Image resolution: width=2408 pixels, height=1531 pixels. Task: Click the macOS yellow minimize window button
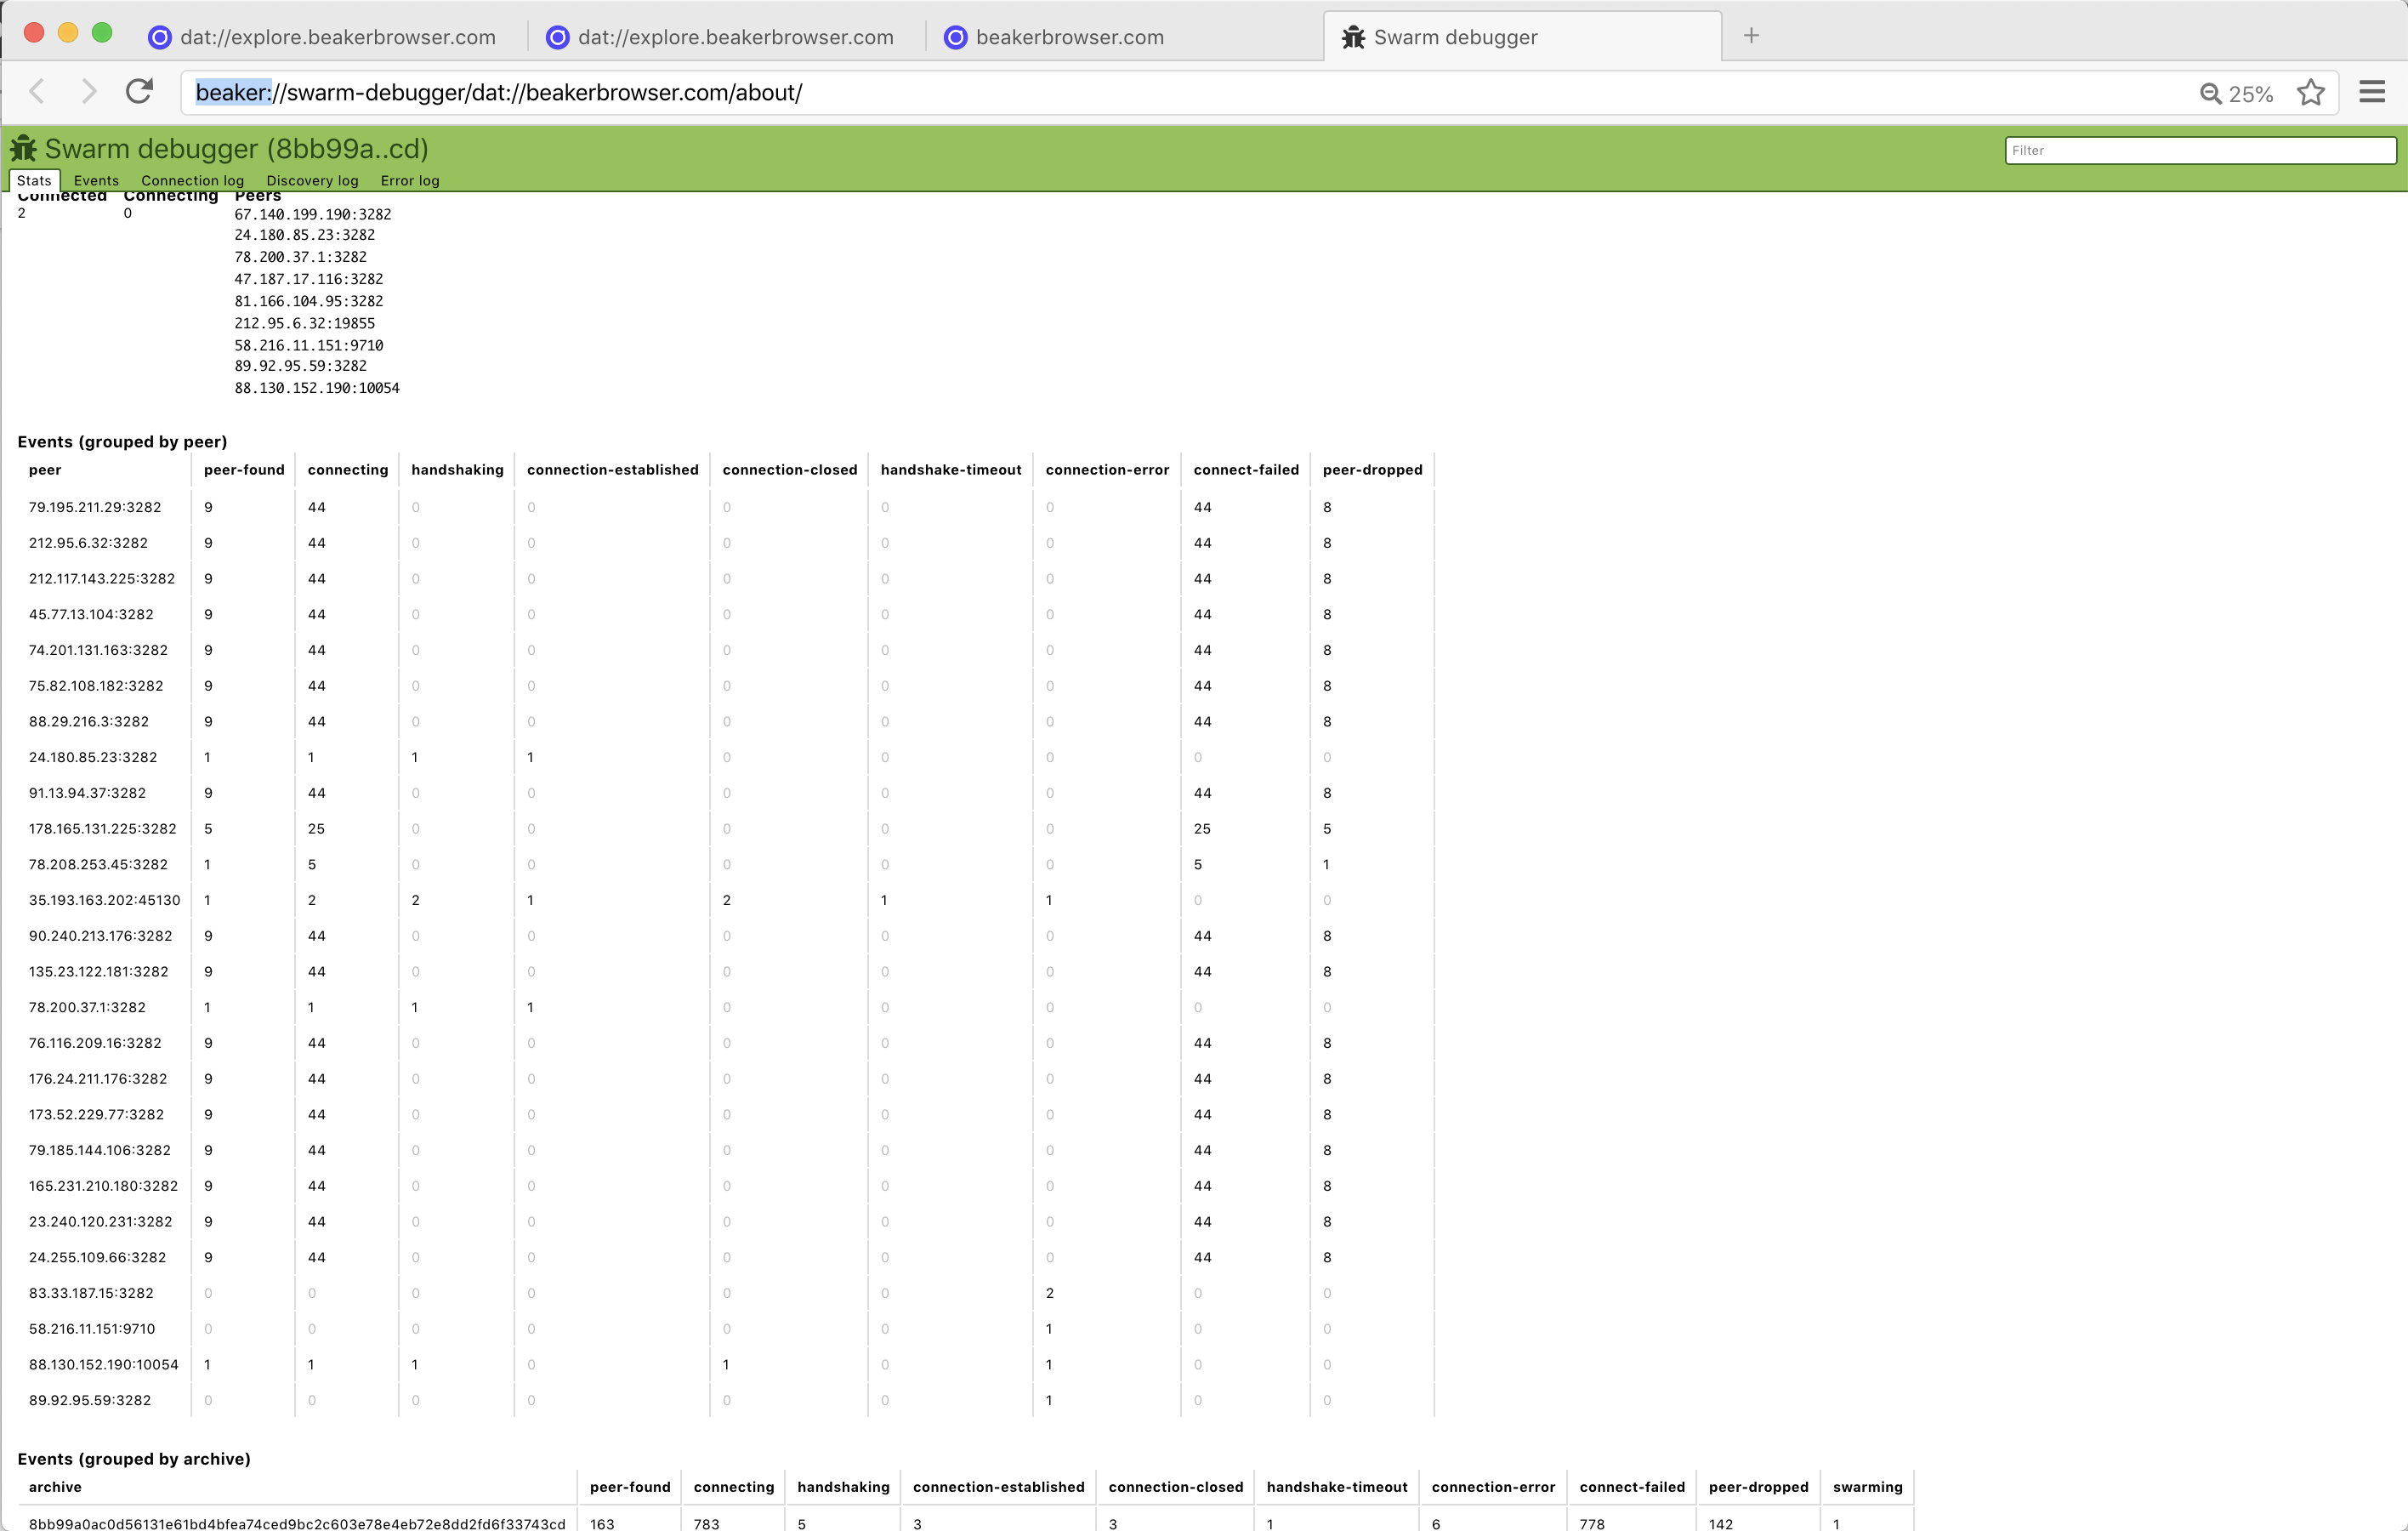click(x=68, y=33)
